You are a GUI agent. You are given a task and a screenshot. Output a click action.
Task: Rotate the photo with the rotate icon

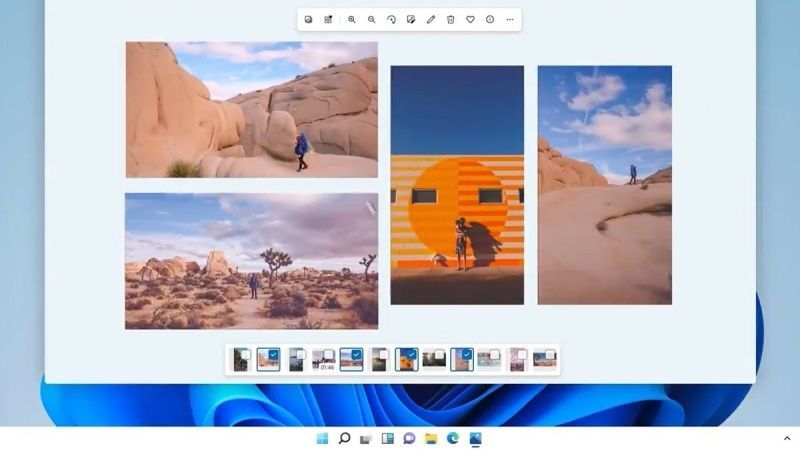tap(391, 19)
